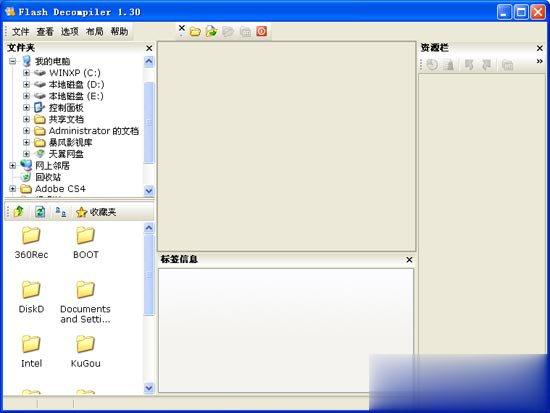Click the third greyed icon in 资源栏 toolbar

(469, 65)
